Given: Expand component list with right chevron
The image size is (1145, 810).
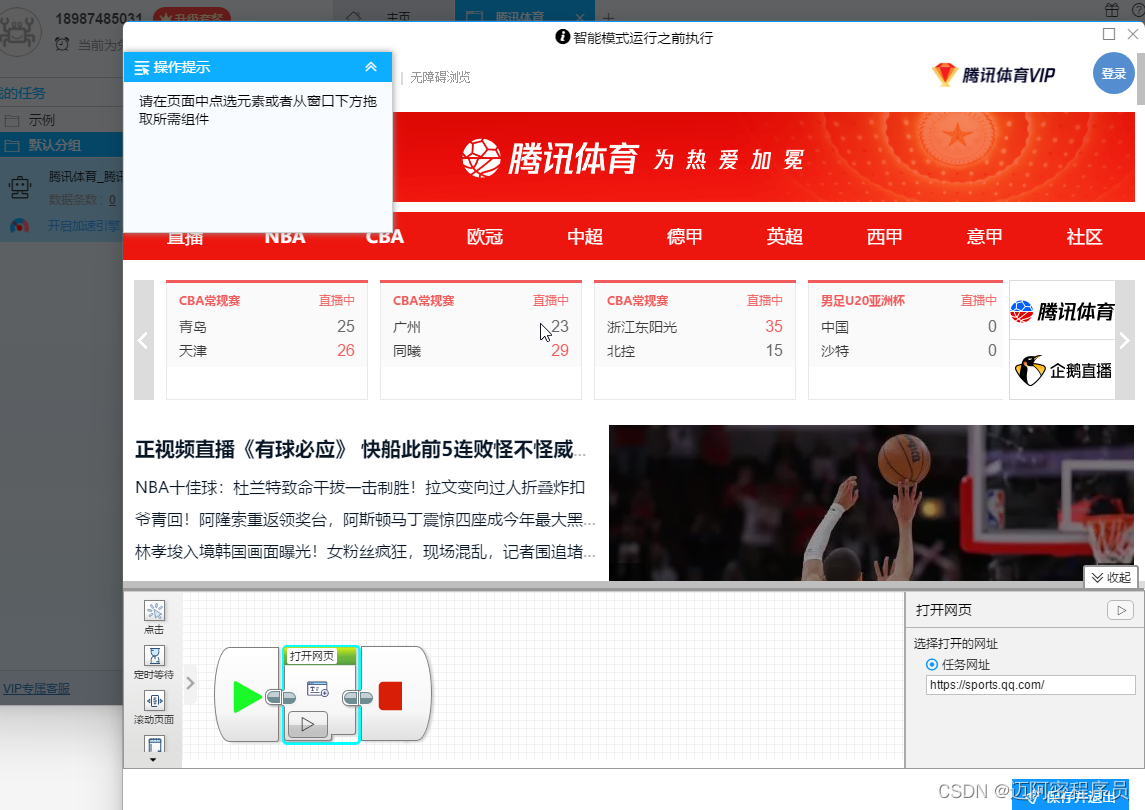Looking at the screenshot, I should pos(190,683).
